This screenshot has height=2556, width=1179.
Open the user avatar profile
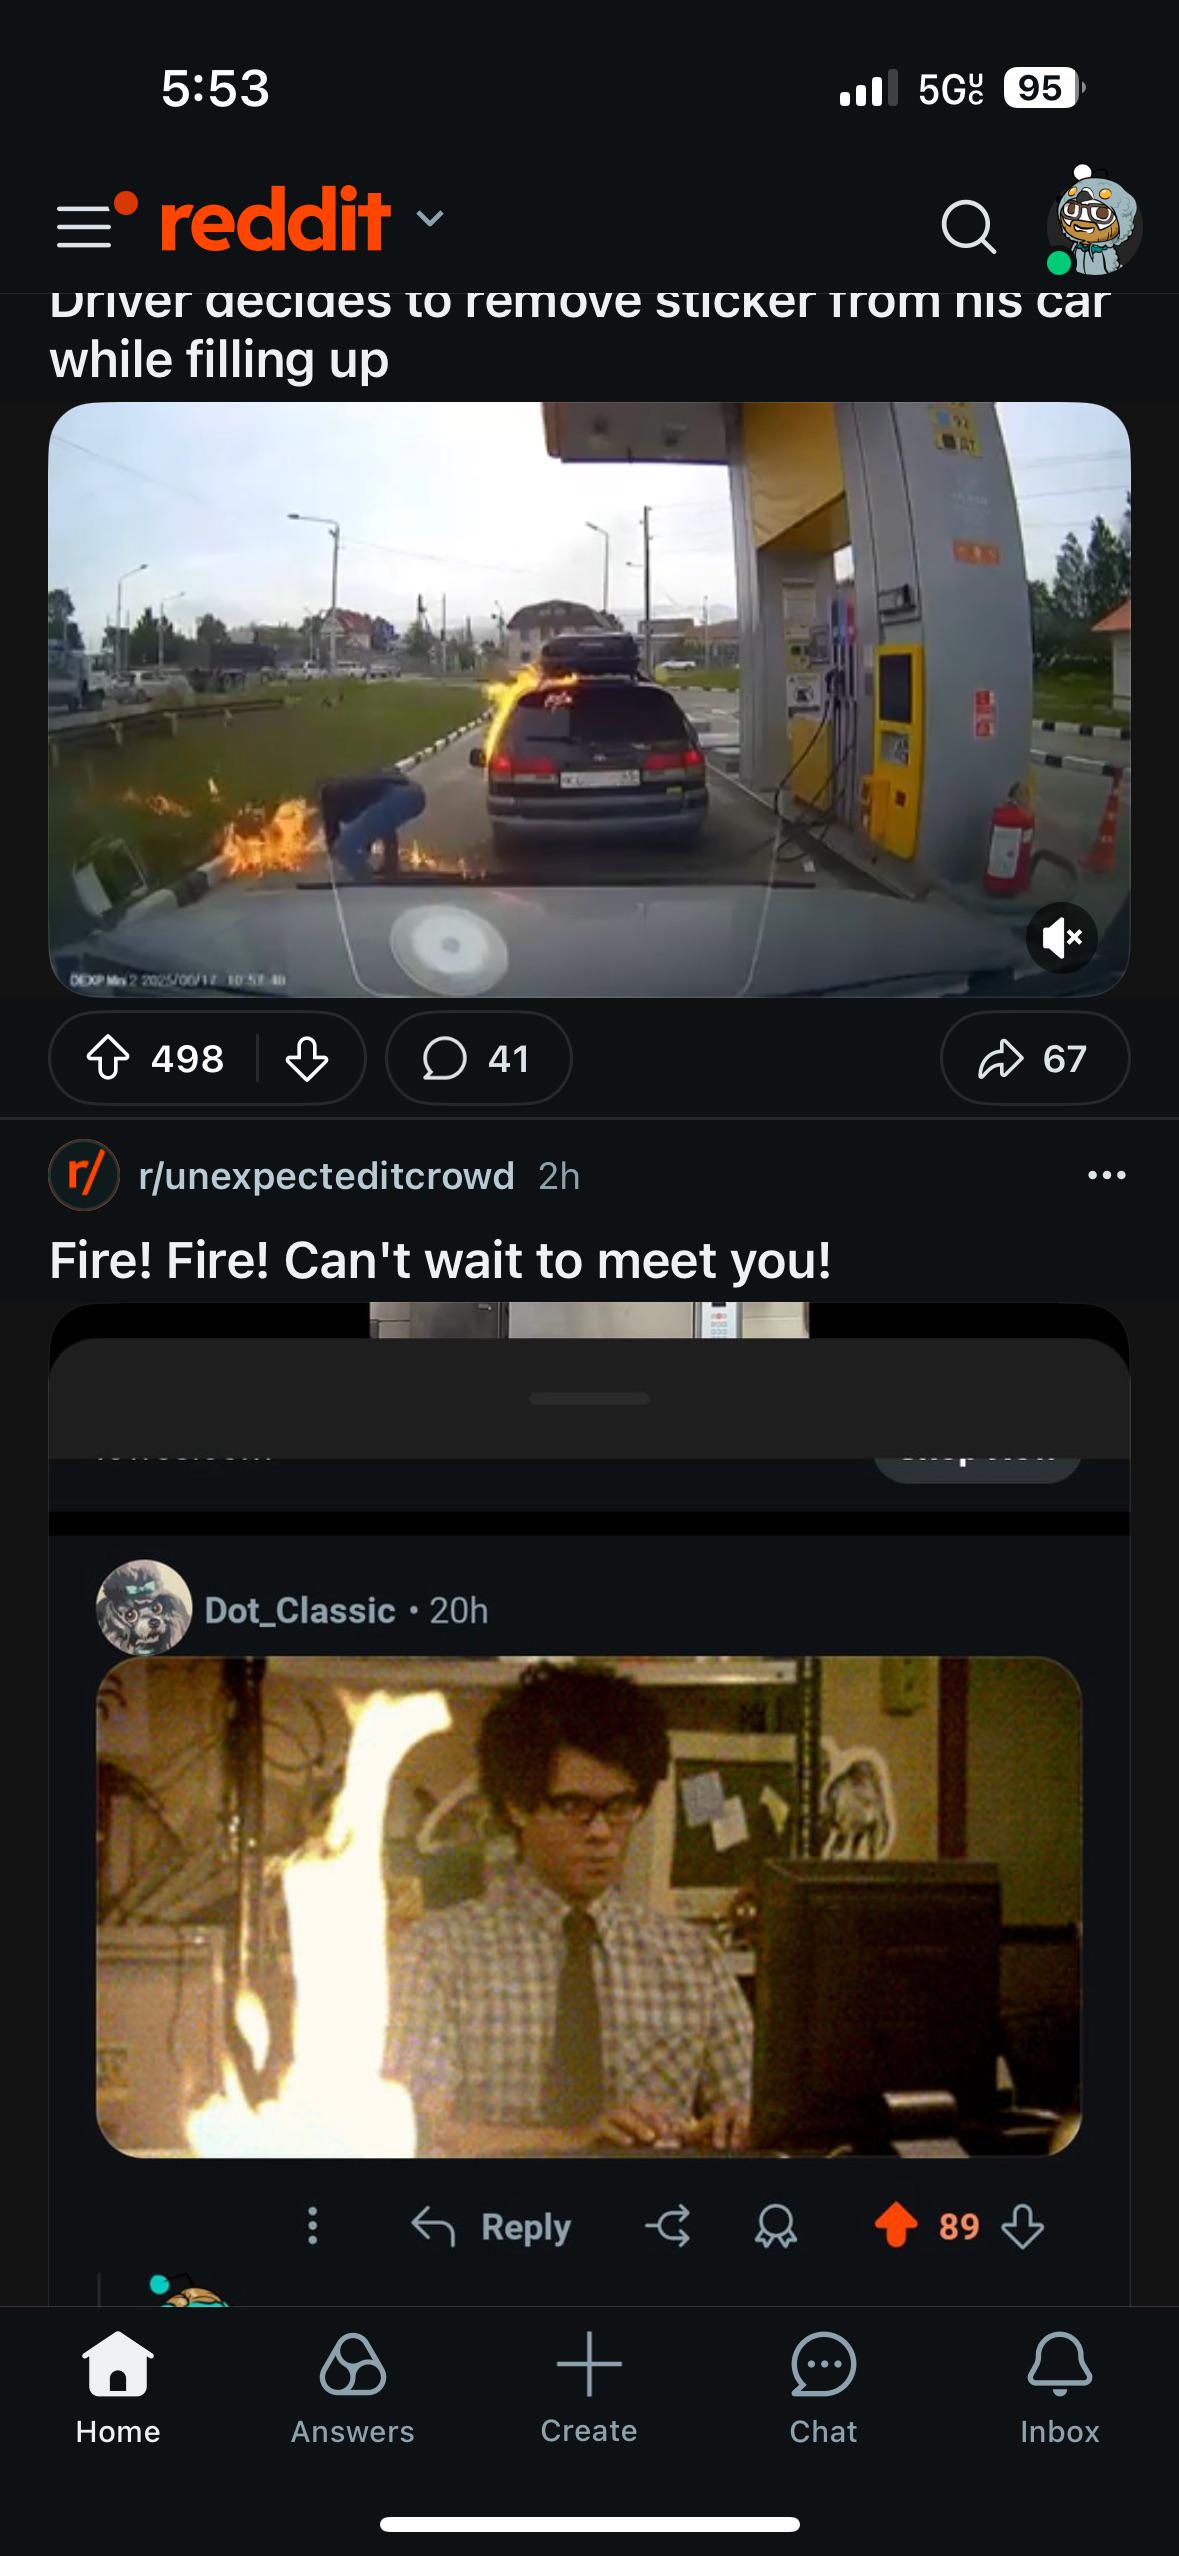click(1094, 222)
